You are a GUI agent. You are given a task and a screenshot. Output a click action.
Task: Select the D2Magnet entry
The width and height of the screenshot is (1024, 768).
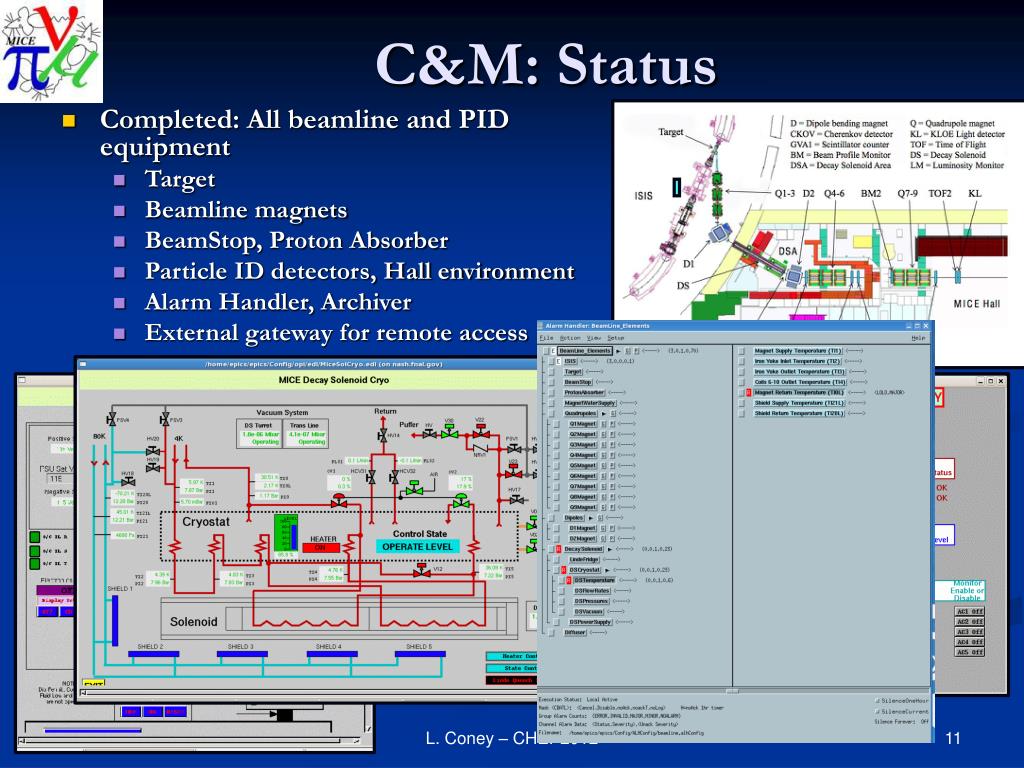coord(583,539)
